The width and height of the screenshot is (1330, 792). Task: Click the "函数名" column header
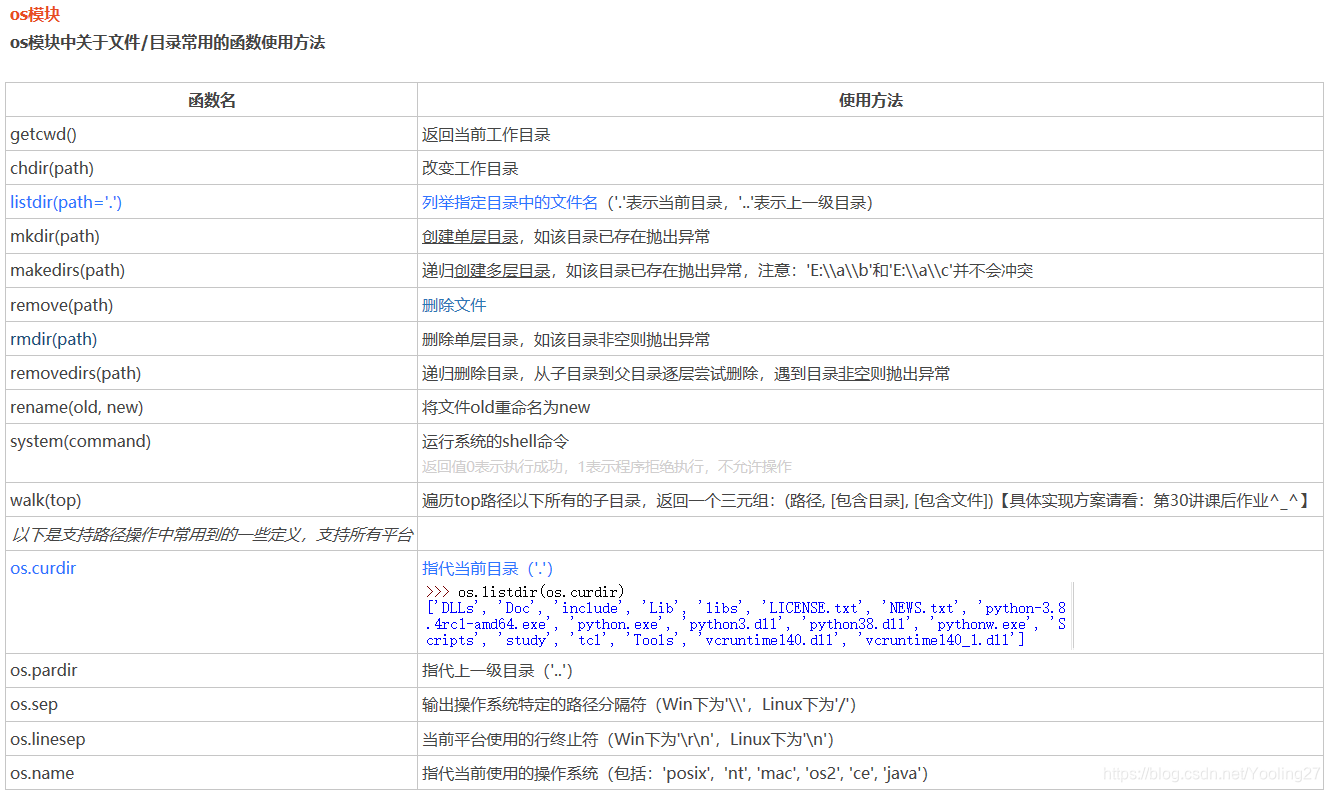(212, 100)
